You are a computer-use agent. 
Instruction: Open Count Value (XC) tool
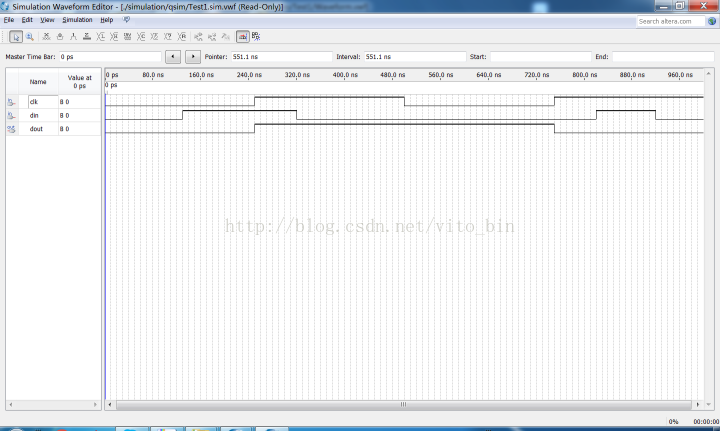tap(141, 37)
